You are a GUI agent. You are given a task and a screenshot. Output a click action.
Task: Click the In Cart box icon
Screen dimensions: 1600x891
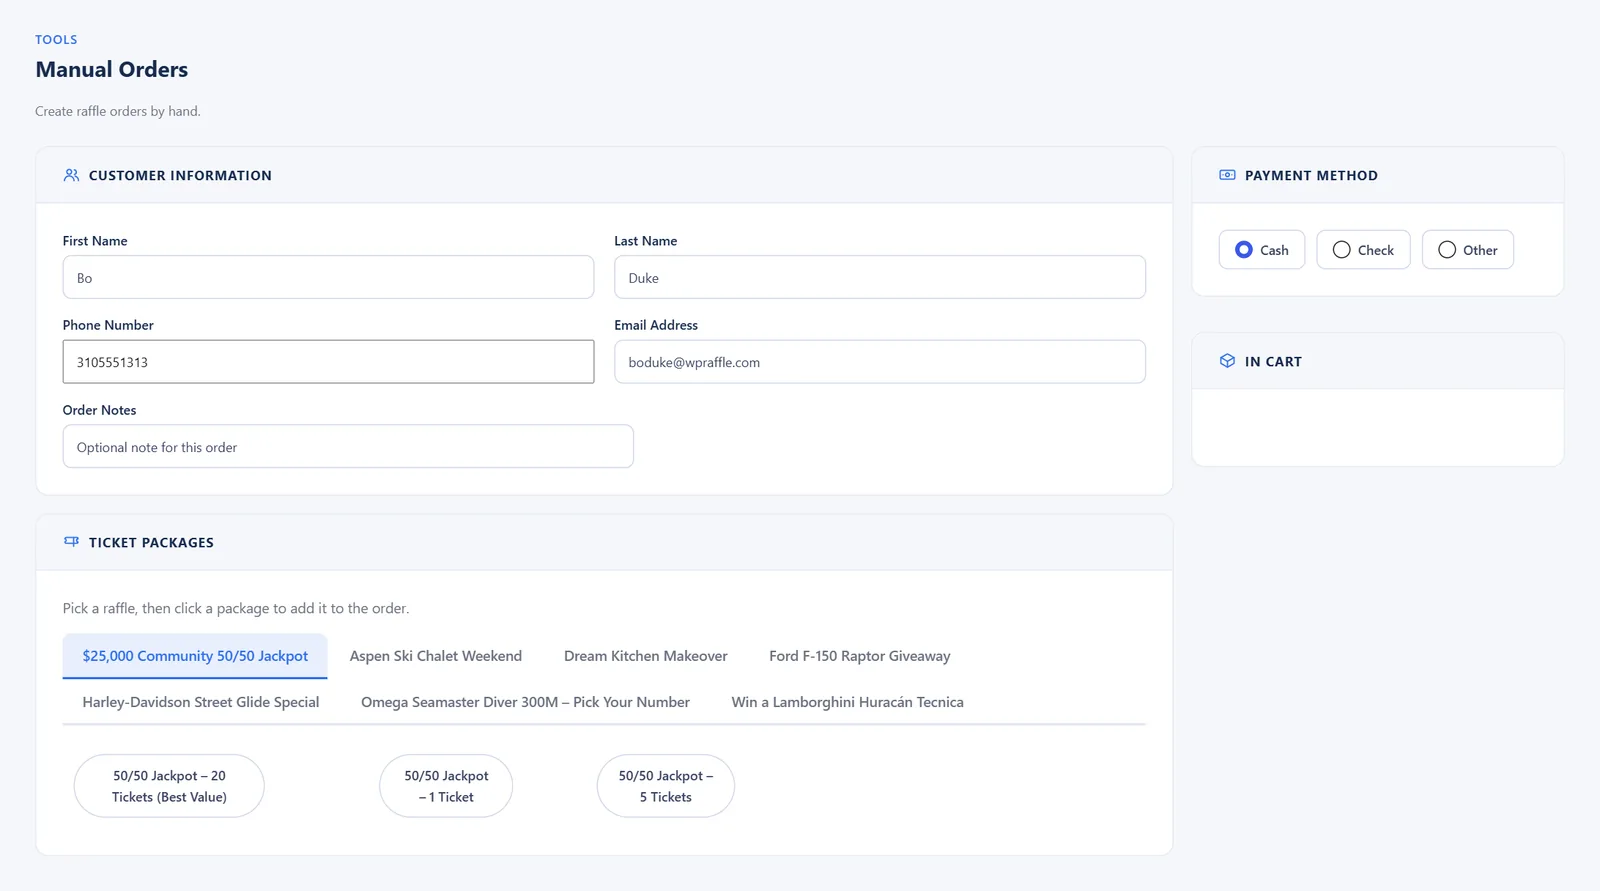coord(1227,361)
